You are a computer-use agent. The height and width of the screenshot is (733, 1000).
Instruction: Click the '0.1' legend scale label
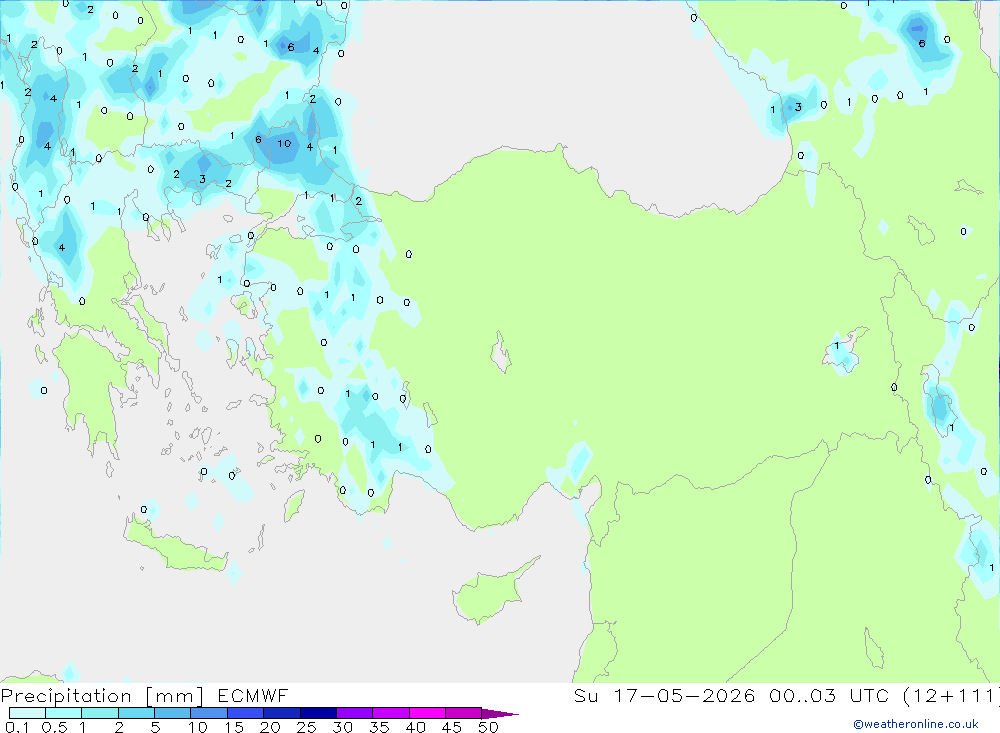pos(17,727)
